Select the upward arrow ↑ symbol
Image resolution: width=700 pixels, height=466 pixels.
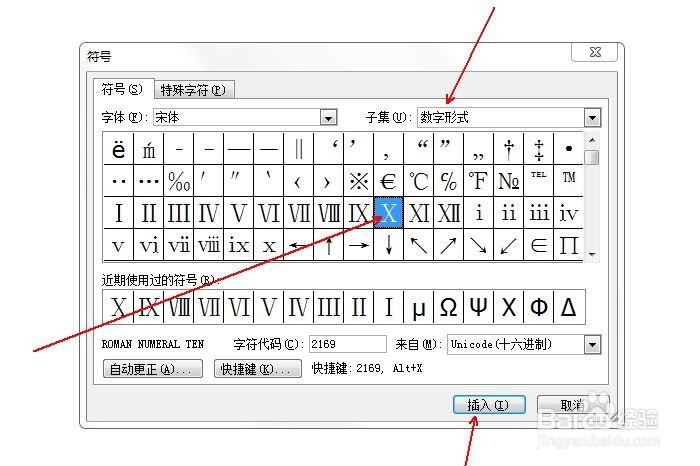329,245
